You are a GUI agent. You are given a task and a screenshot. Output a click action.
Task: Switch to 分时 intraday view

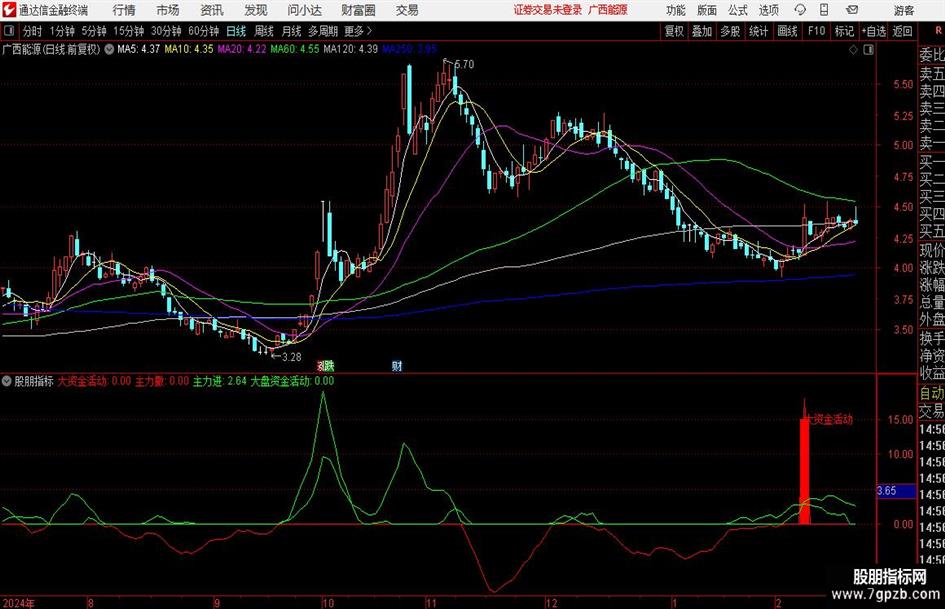point(33,31)
